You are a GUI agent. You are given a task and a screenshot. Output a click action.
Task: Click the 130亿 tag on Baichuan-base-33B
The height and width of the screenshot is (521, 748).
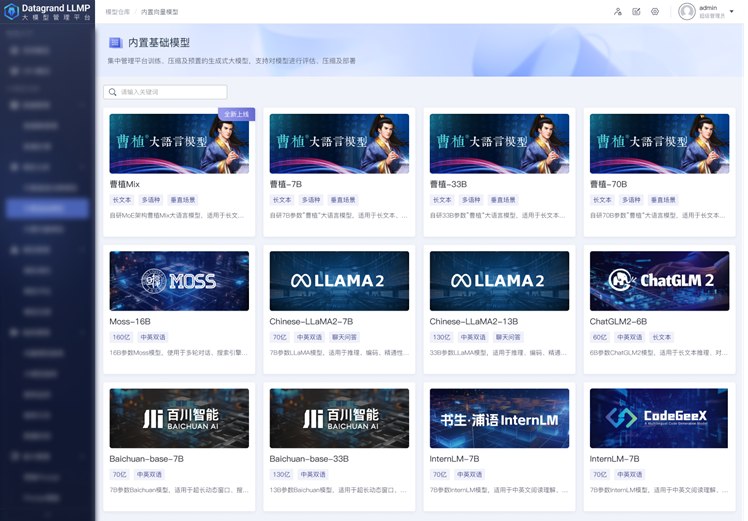tap(280, 475)
